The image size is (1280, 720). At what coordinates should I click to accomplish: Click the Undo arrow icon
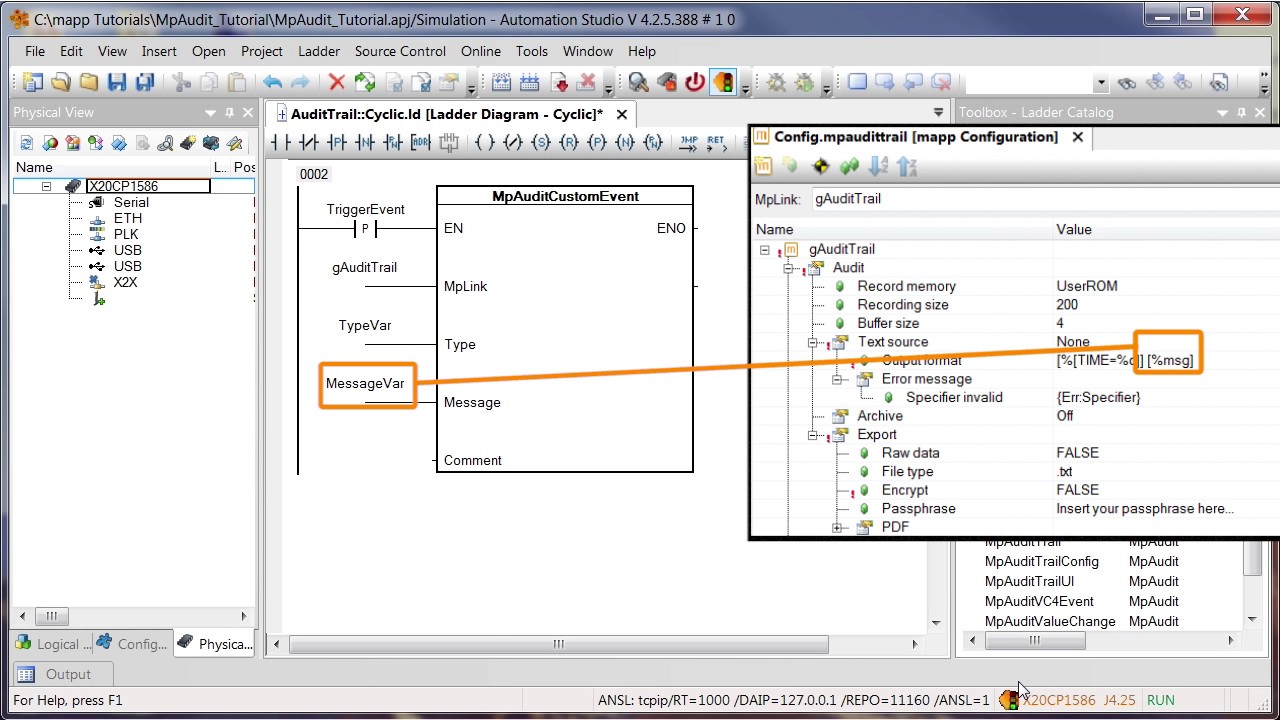(x=272, y=83)
